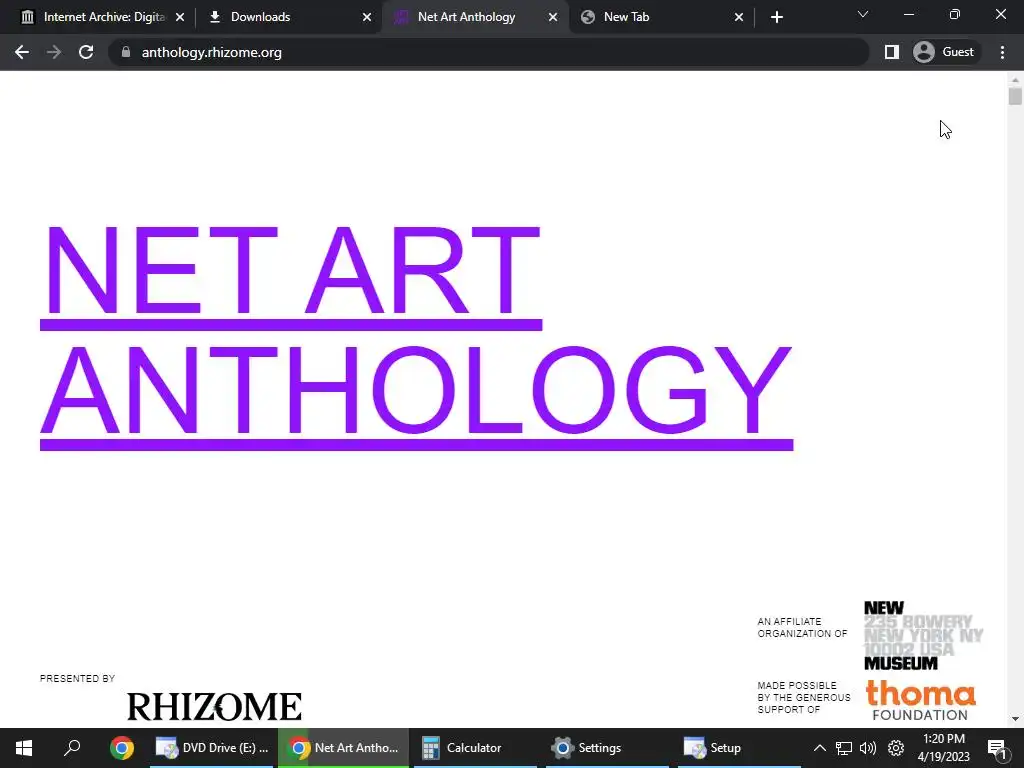The width and height of the screenshot is (1024, 768).
Task: Go back to the previous page
Action: (x=22, y=52)
